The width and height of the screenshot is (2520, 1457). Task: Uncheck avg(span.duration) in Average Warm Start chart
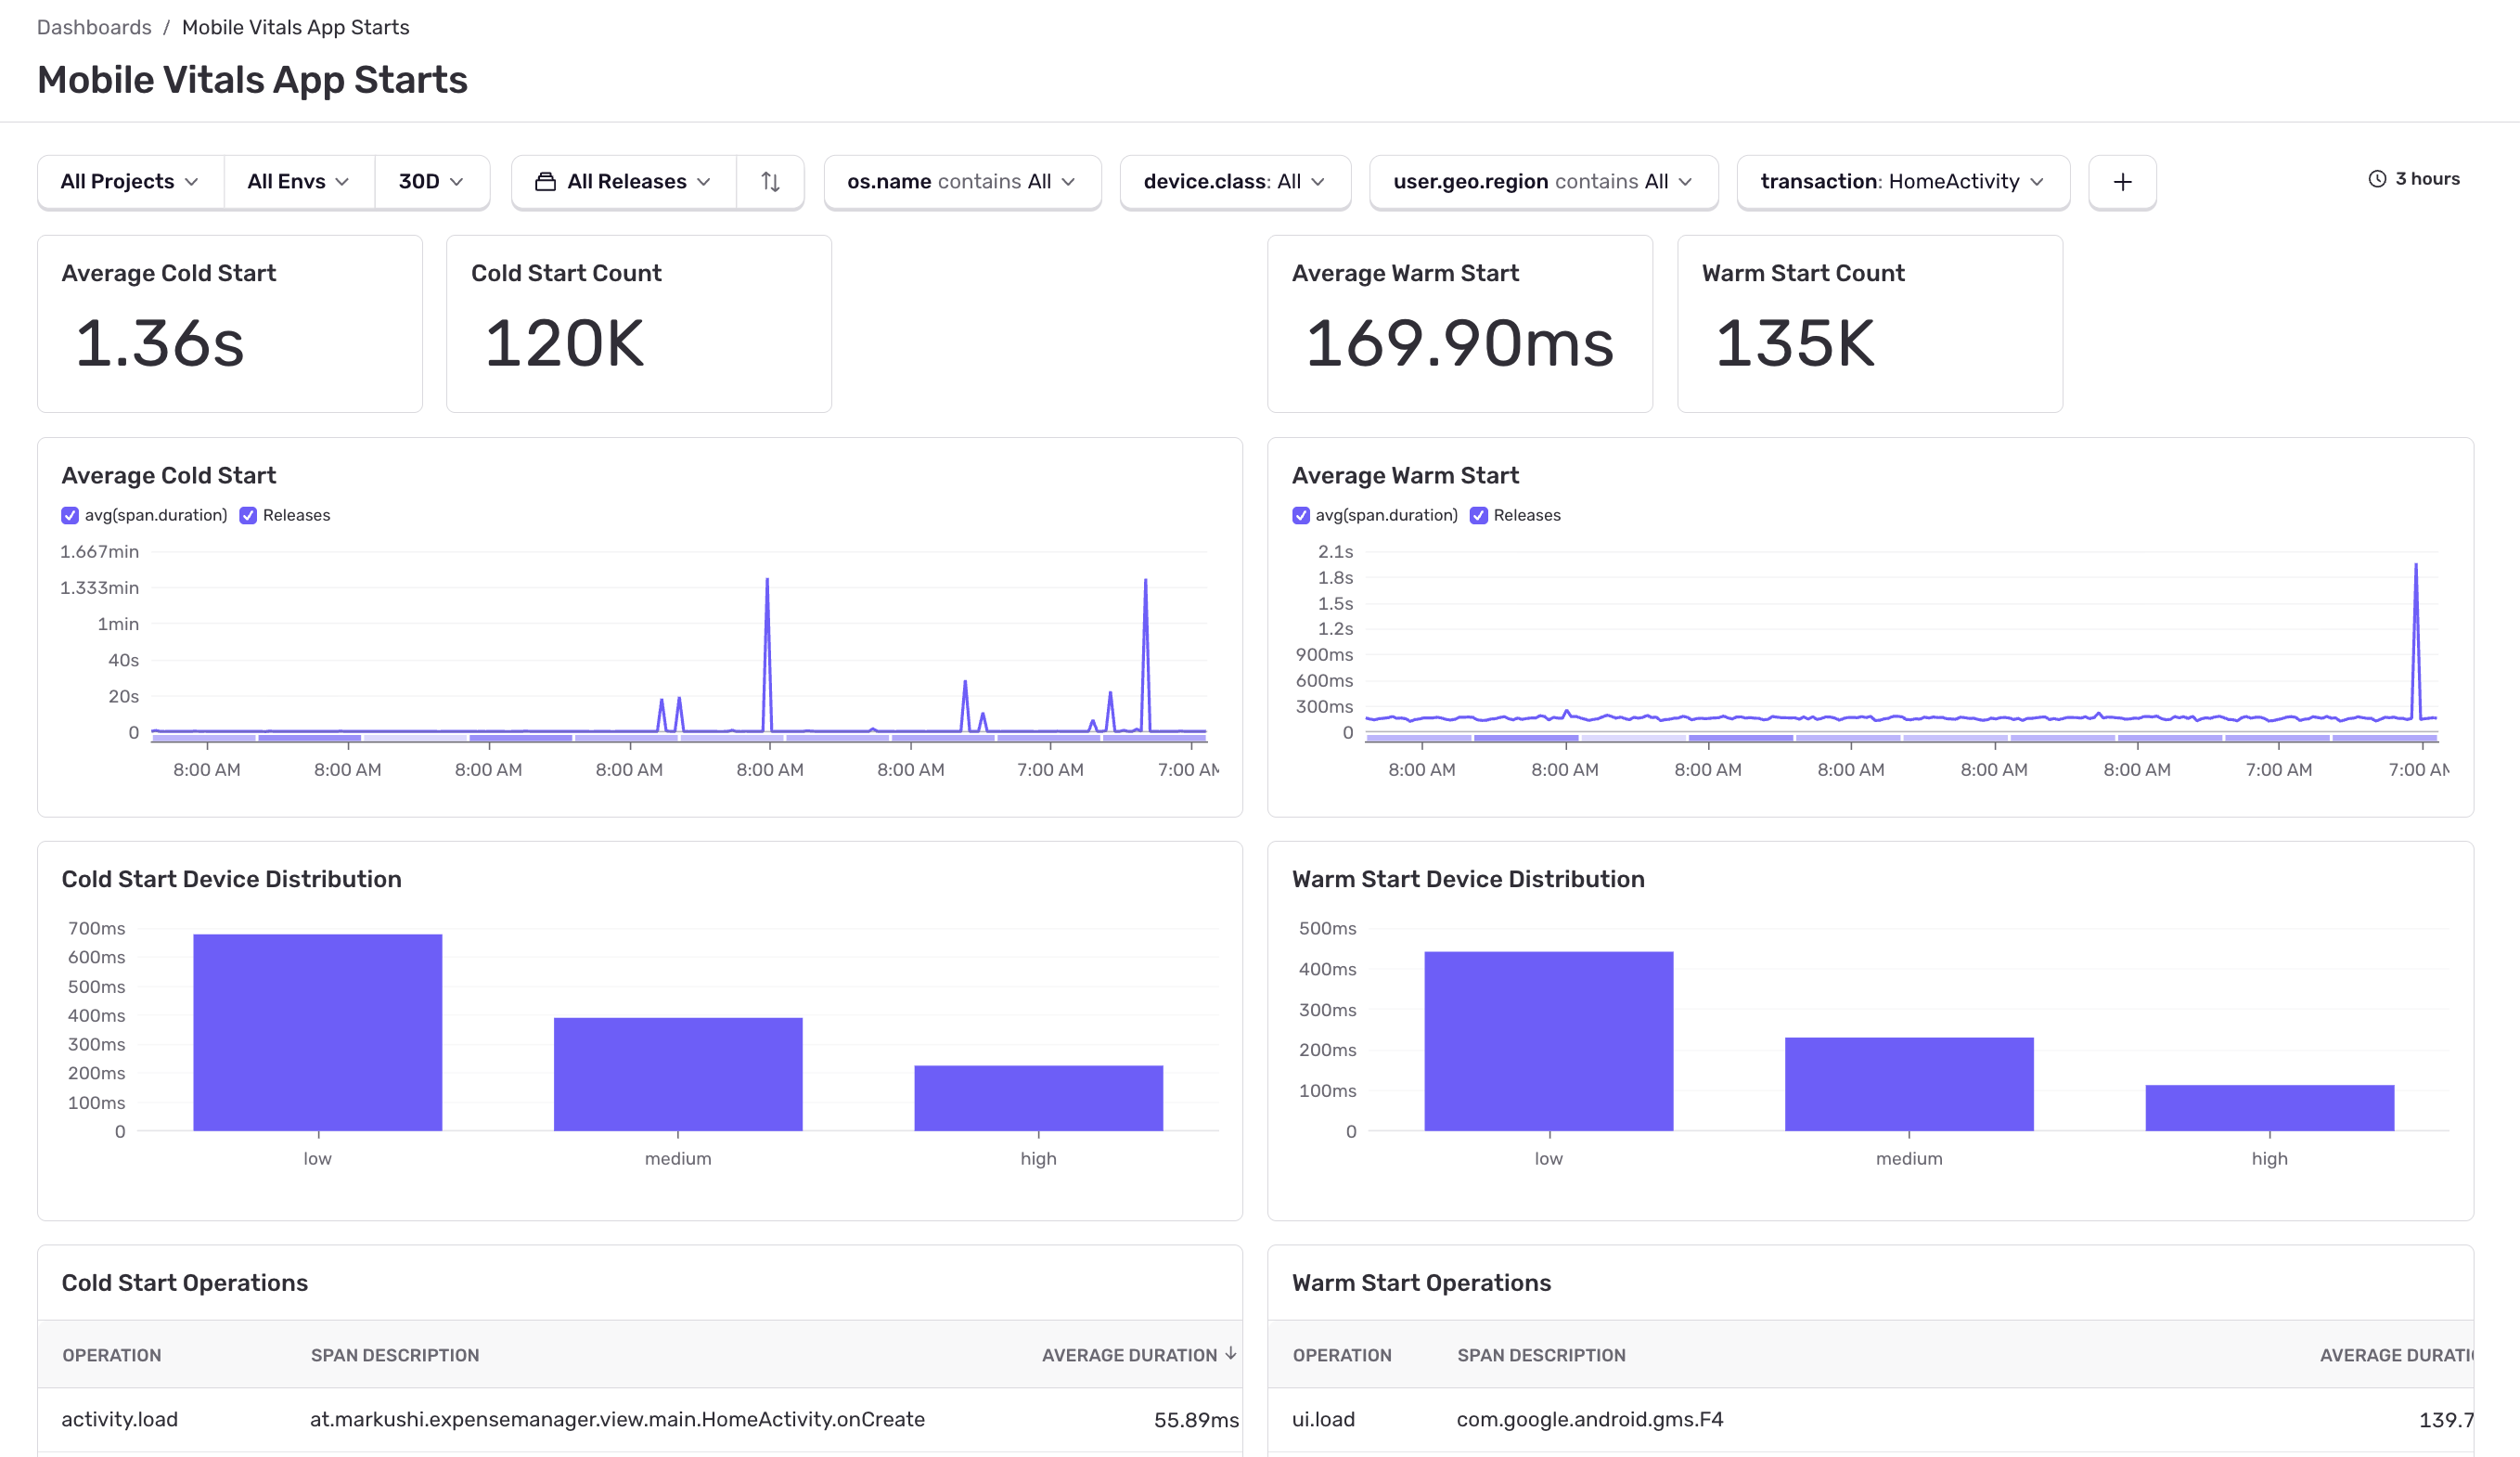[1300, 515]
